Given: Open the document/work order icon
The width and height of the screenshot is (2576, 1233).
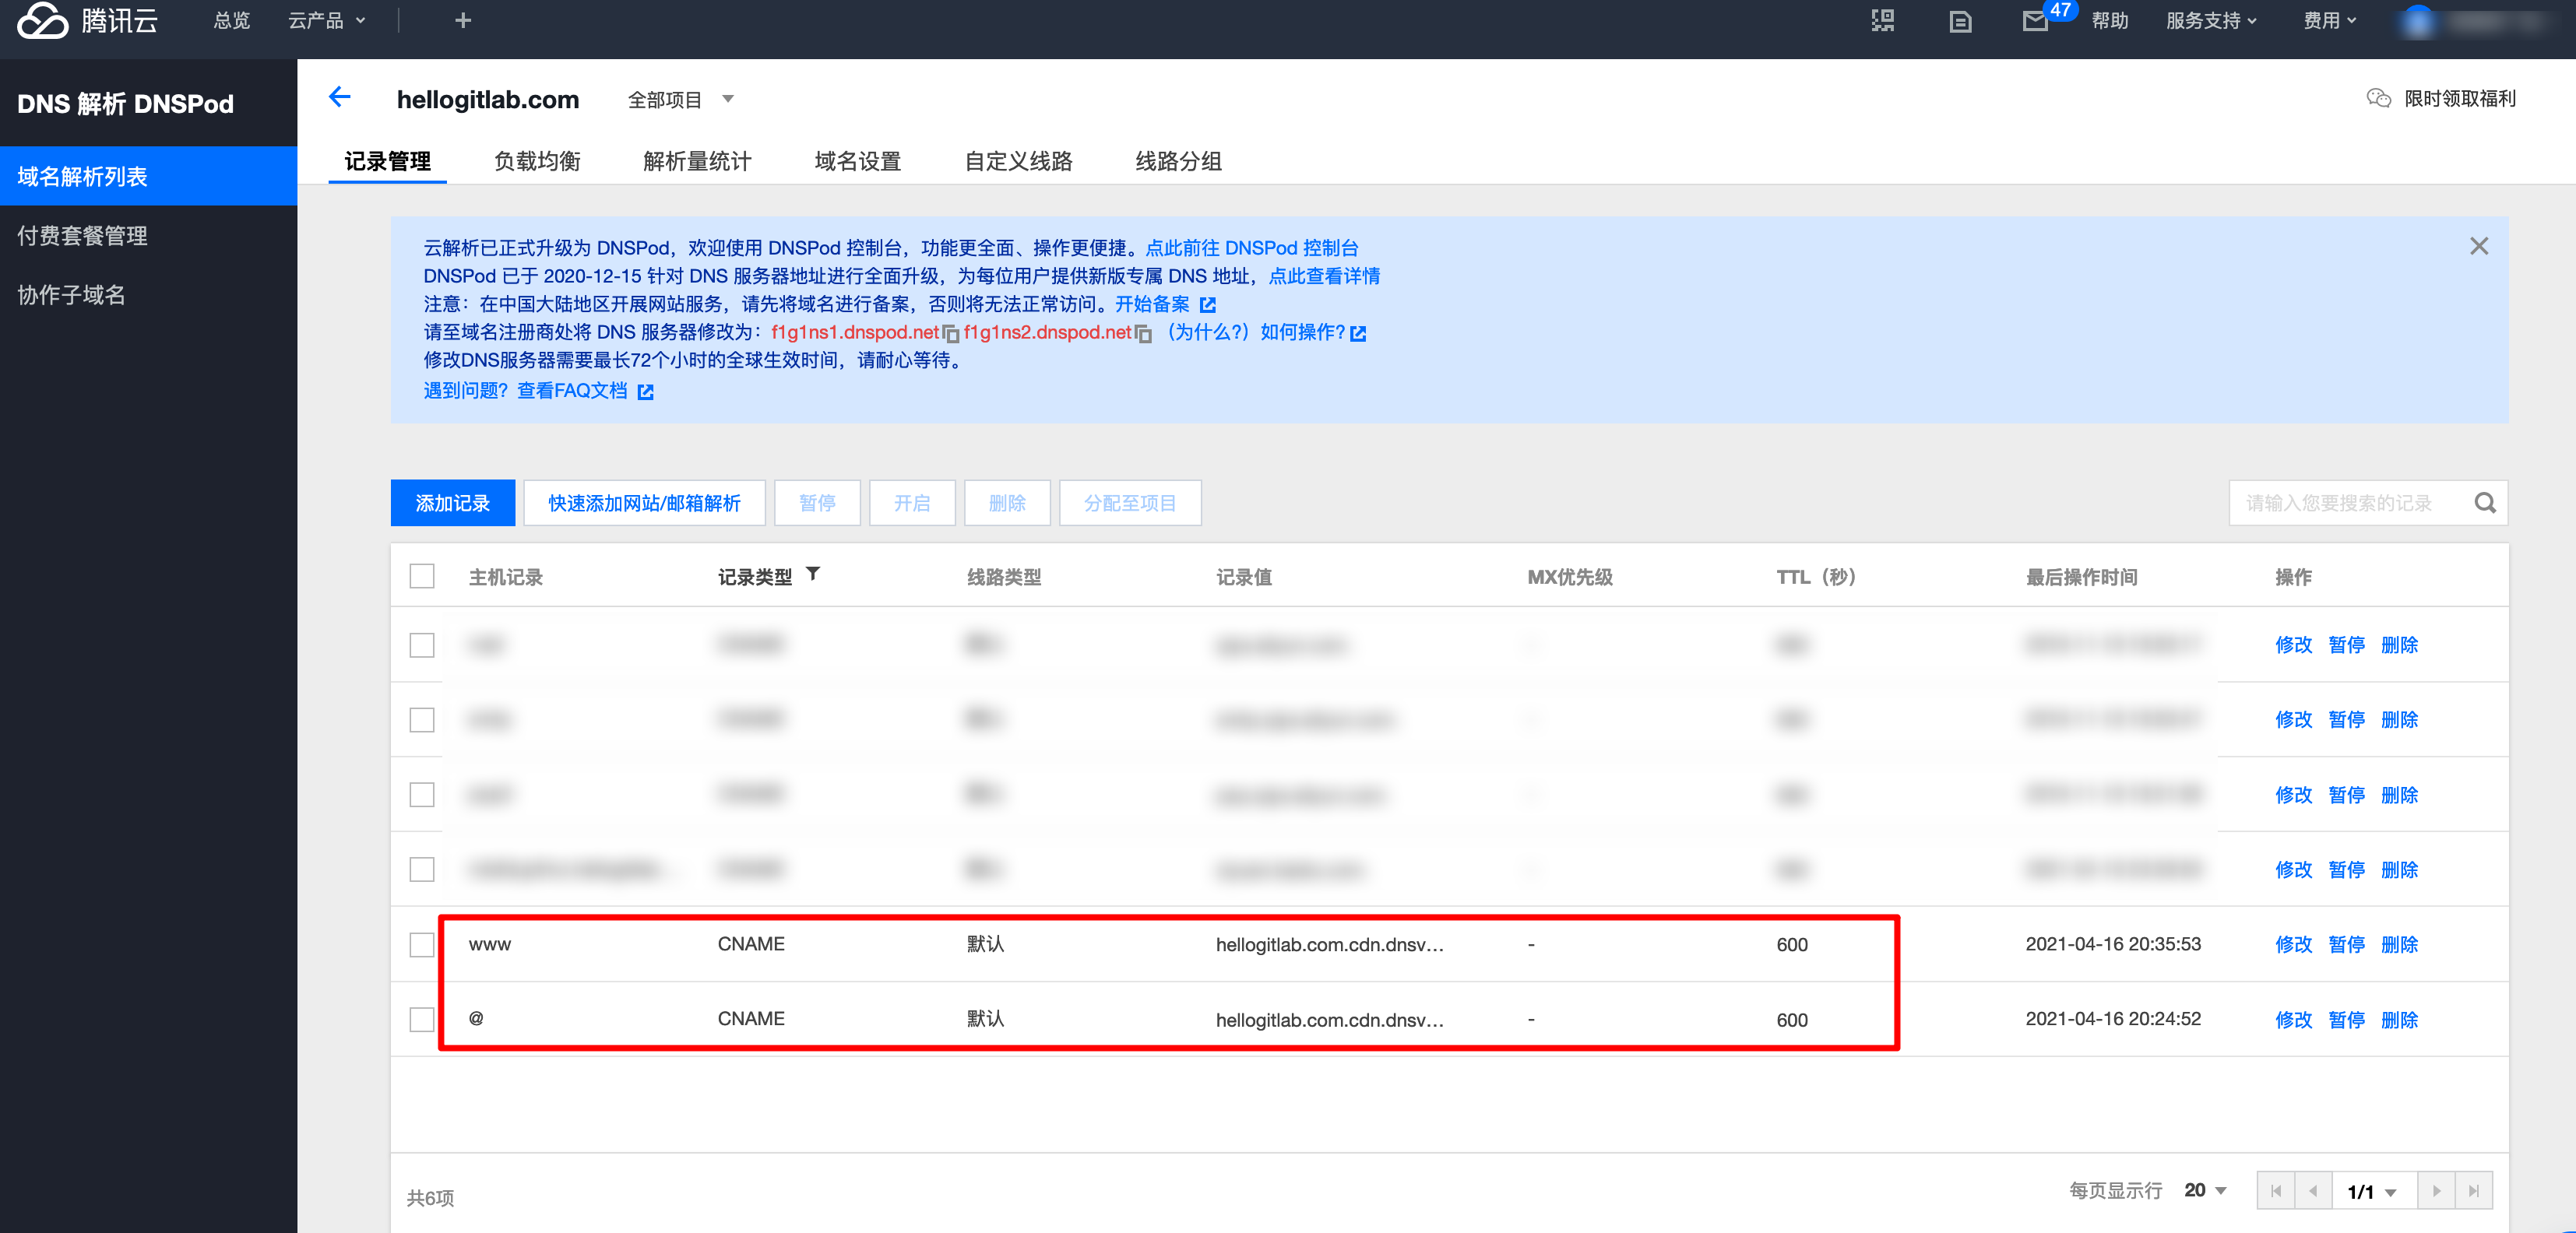Looking at the screenshot, I should (1960, 21).
